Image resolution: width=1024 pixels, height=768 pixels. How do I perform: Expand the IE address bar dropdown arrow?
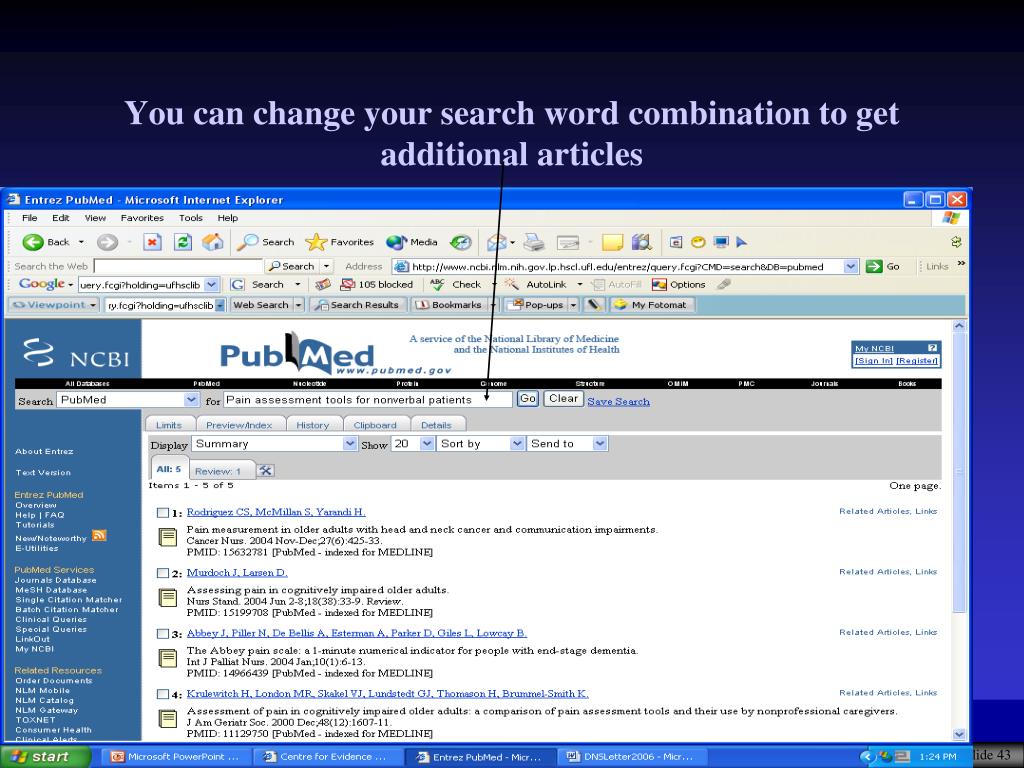pyautogui.click(x=850, y=266)
